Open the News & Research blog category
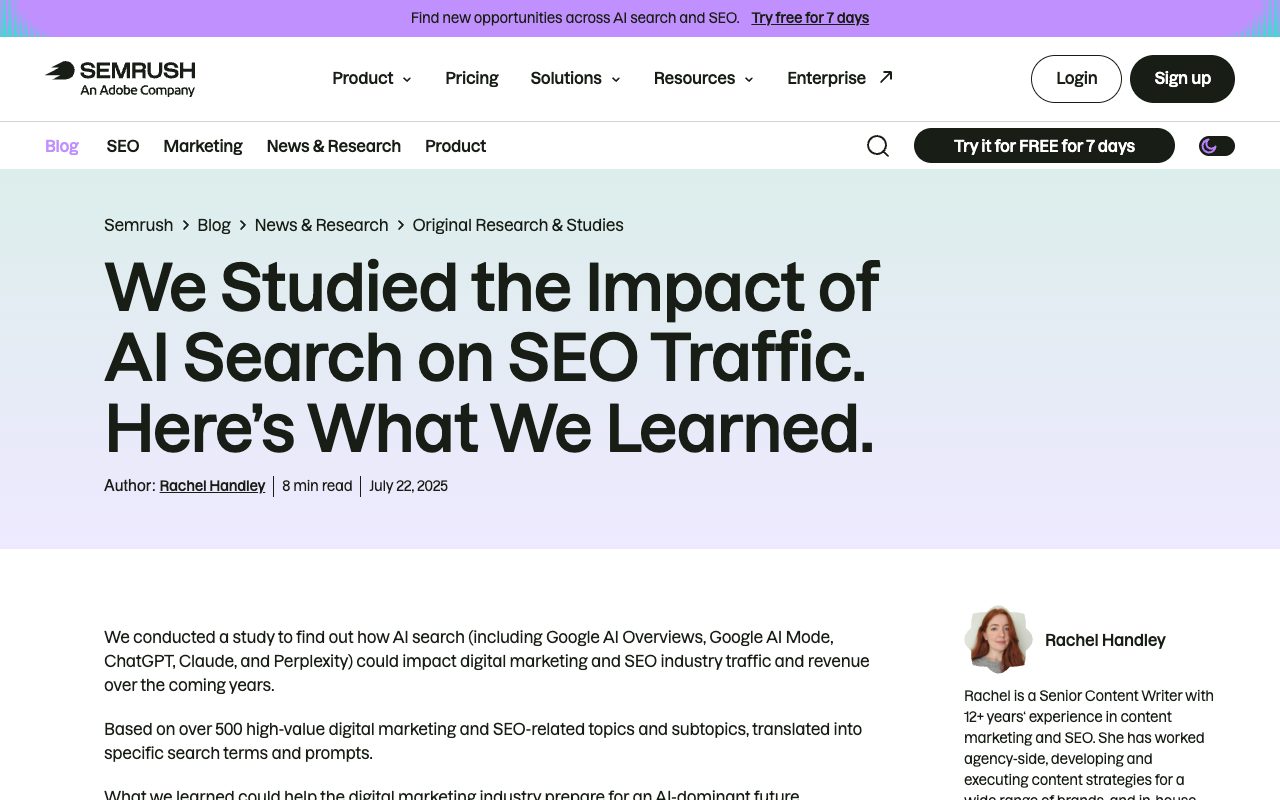The height and width of the screenshot is (800, 1280). click(334, 146)
